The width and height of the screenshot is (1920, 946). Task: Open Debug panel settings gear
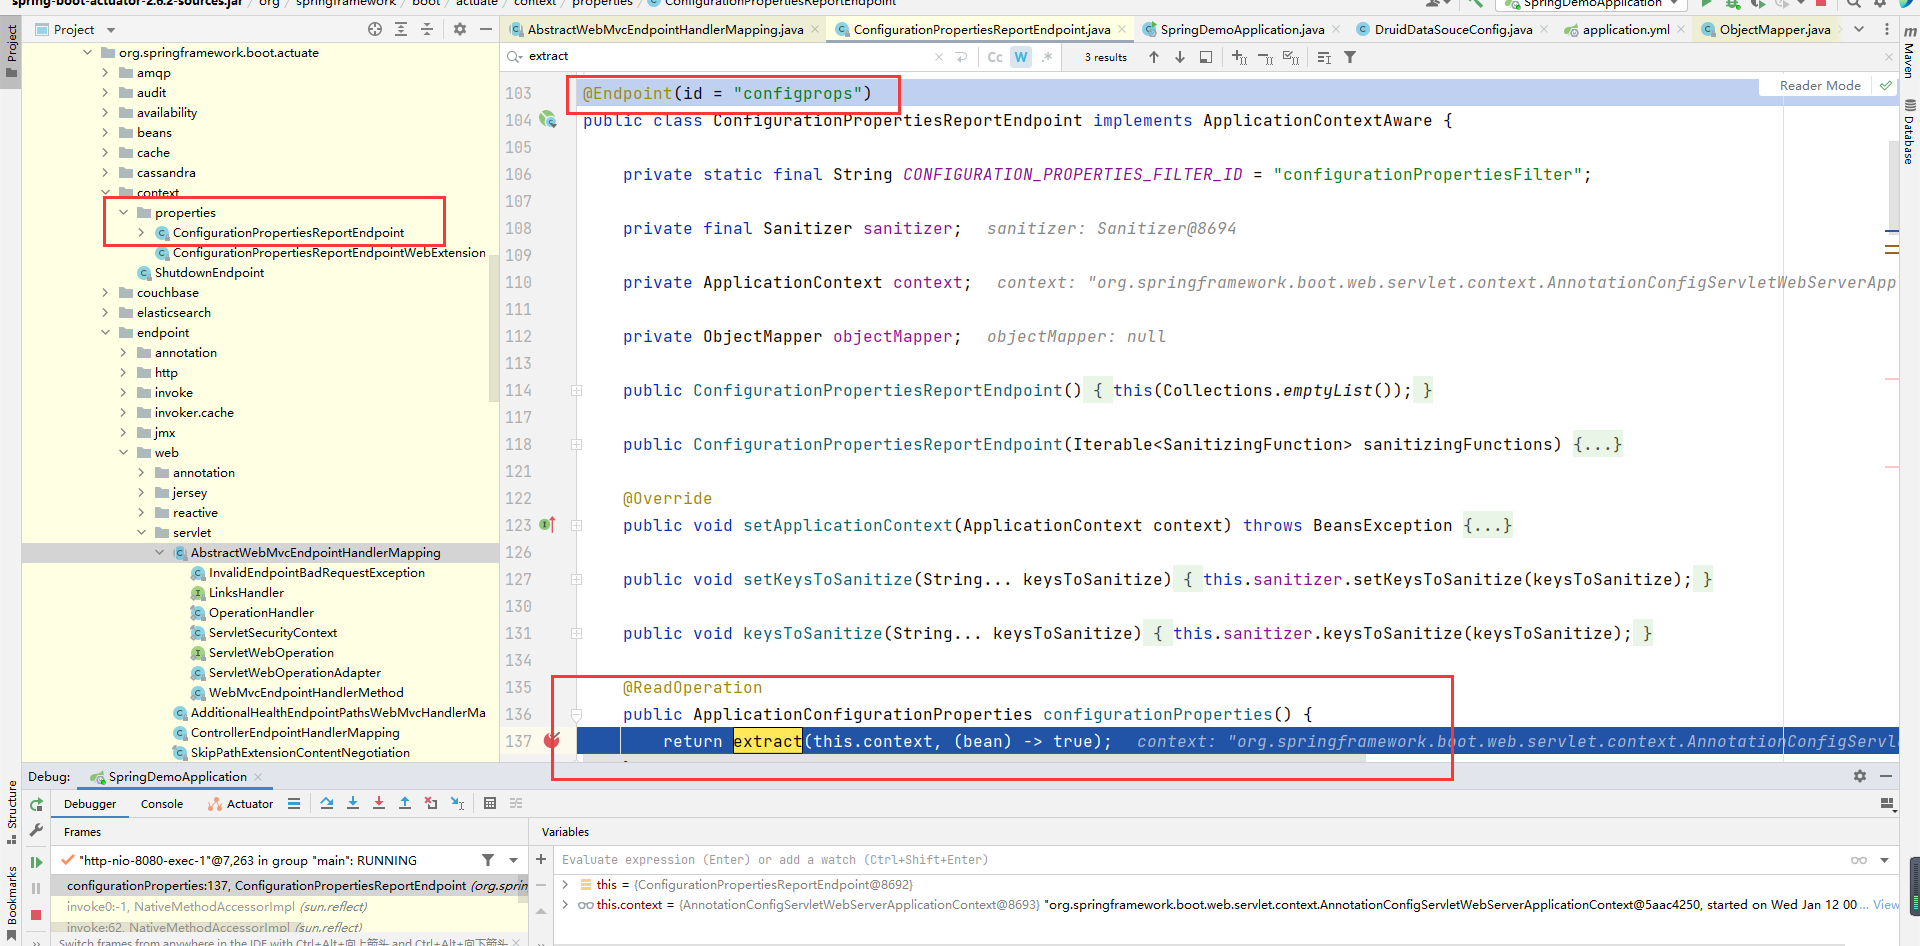[1860, 776]
